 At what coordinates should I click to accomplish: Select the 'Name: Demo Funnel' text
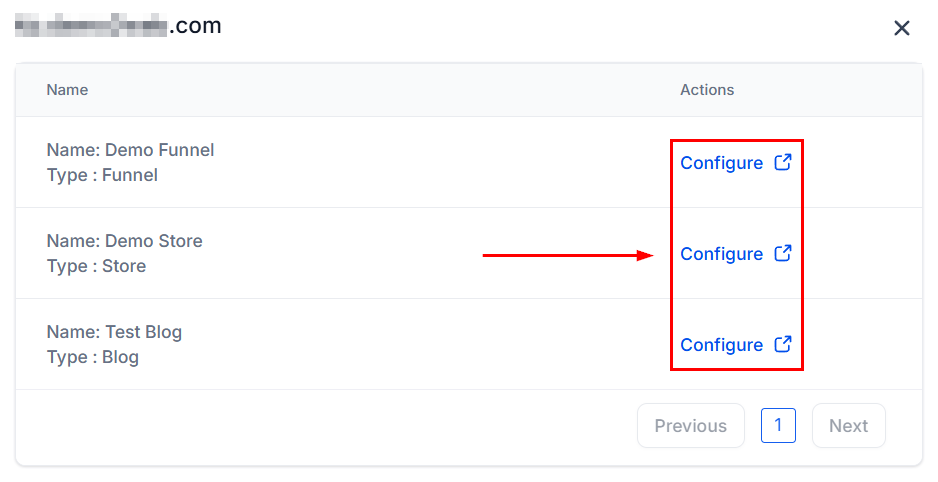(x=130, y=150)
